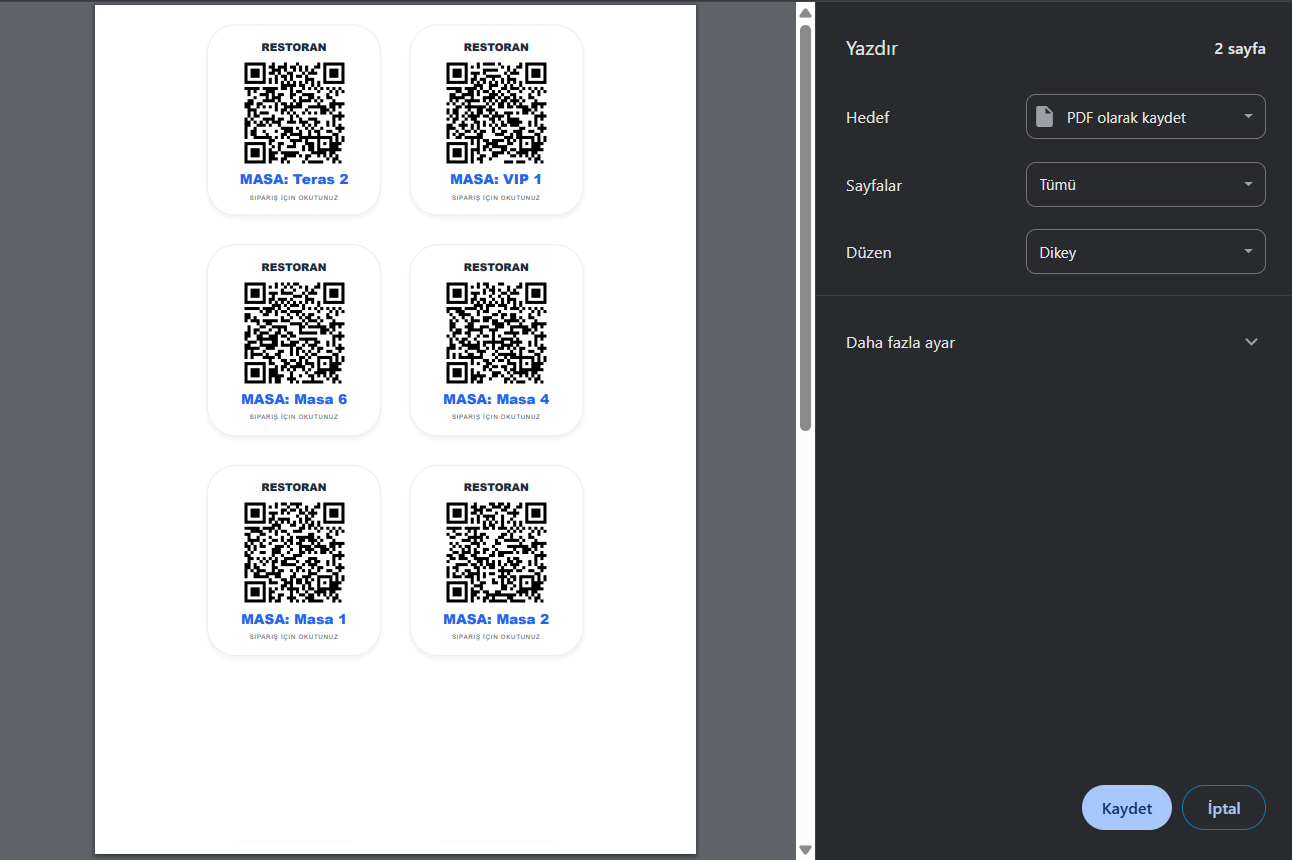The height and width of the screenshot is (860, 1292).
Task: Click the QR code for Masa 2
Action: click(x=496, y=553)
